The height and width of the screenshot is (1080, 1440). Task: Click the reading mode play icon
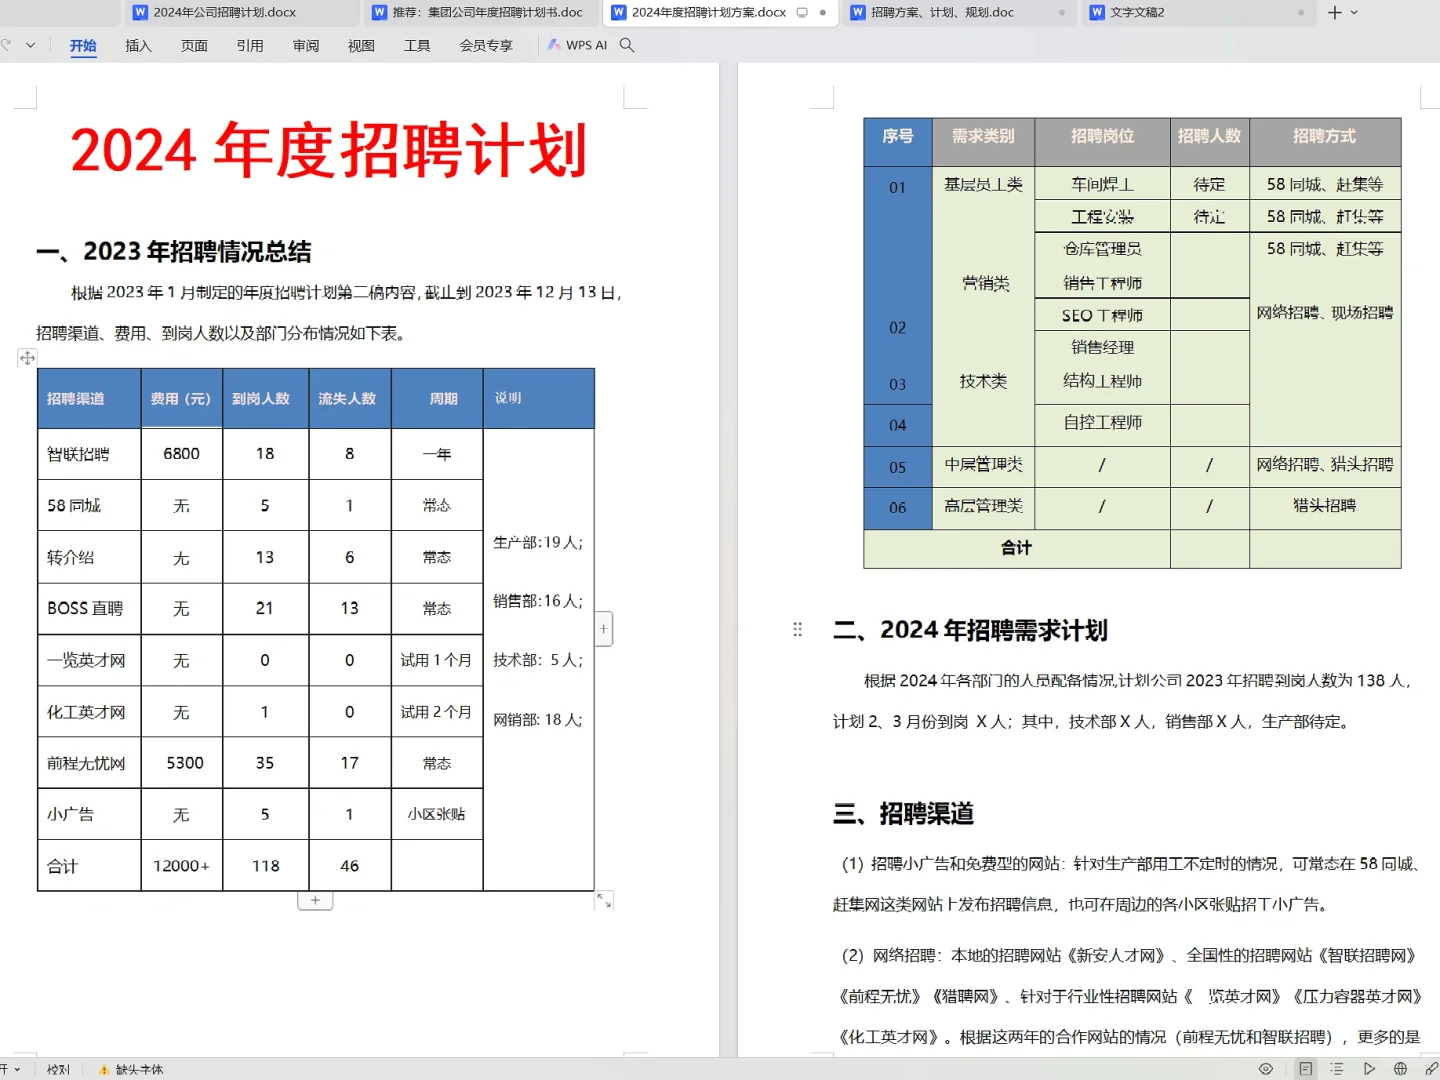(1369, 1069)
